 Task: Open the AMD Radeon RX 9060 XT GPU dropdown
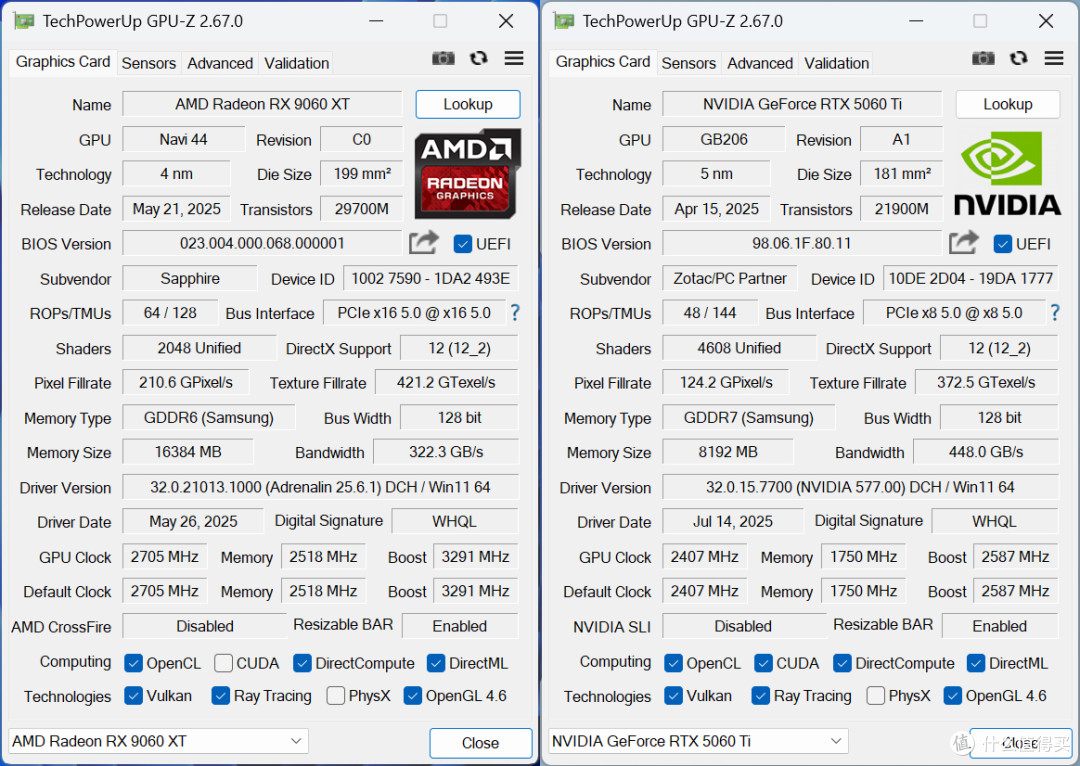tap(158, 741)
